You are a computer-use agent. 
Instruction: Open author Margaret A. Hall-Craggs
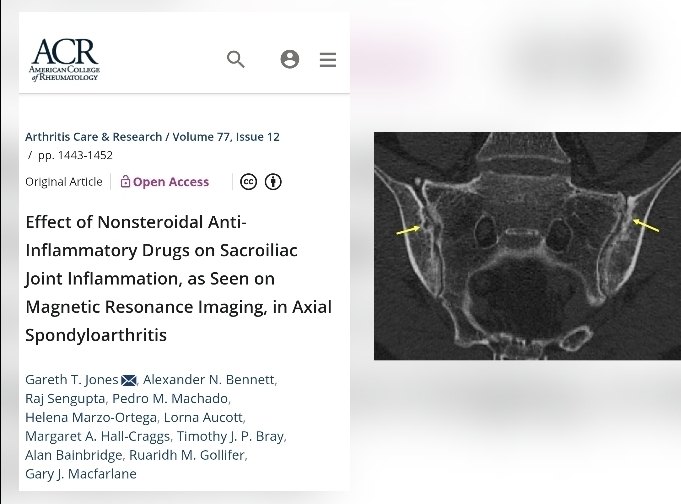click(97, 436)
